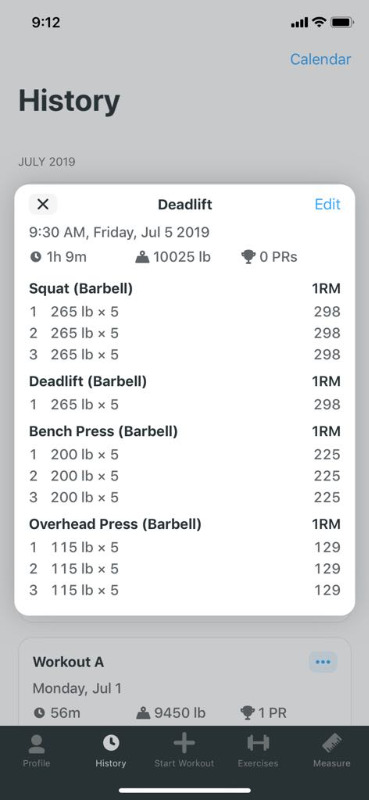Tap the History tab label
This screenshot has width=369, height=800.
click(111, 764)
